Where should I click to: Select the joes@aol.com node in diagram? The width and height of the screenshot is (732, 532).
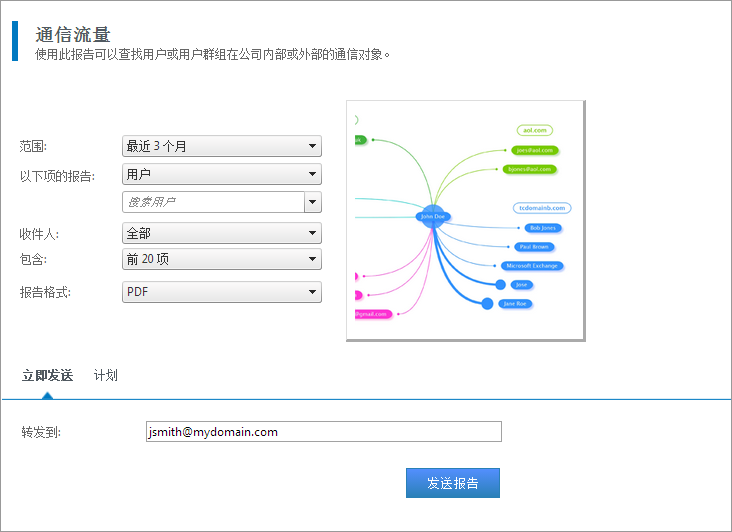[x=533, y=150]
